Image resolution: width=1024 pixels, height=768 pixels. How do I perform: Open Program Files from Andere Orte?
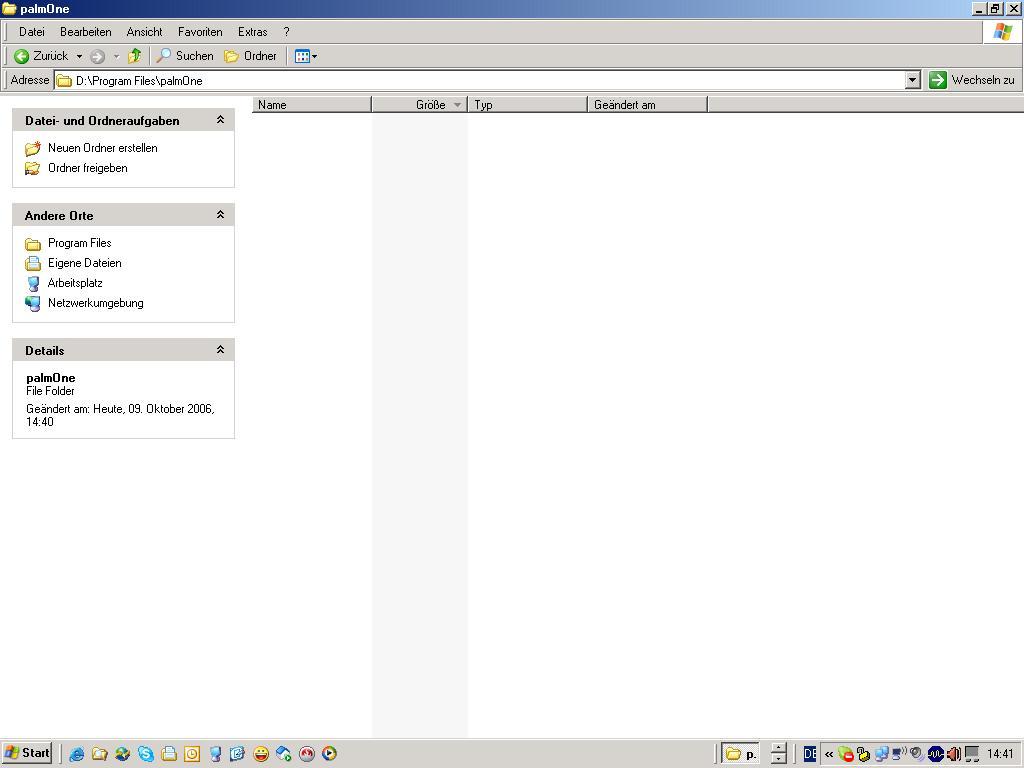[80, 243]
